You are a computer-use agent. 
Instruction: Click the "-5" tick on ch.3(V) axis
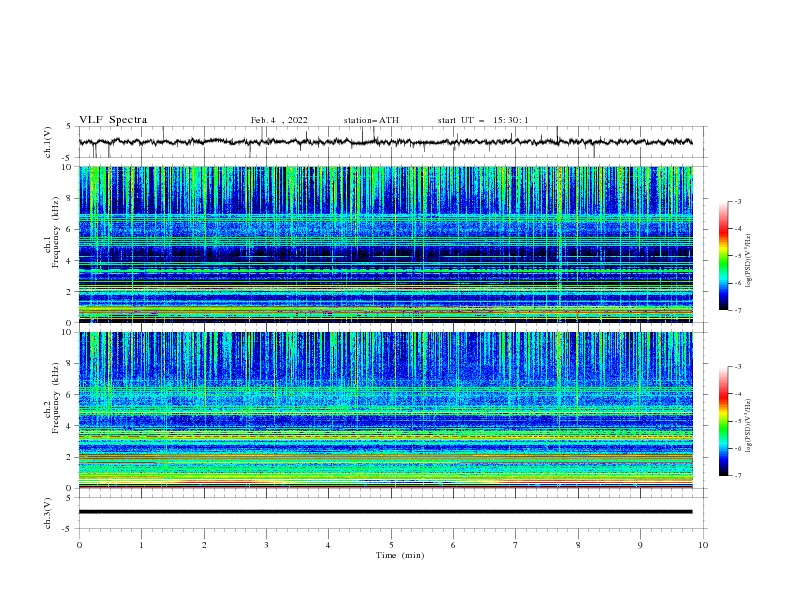pyautogui.click(x=68, y=529)
